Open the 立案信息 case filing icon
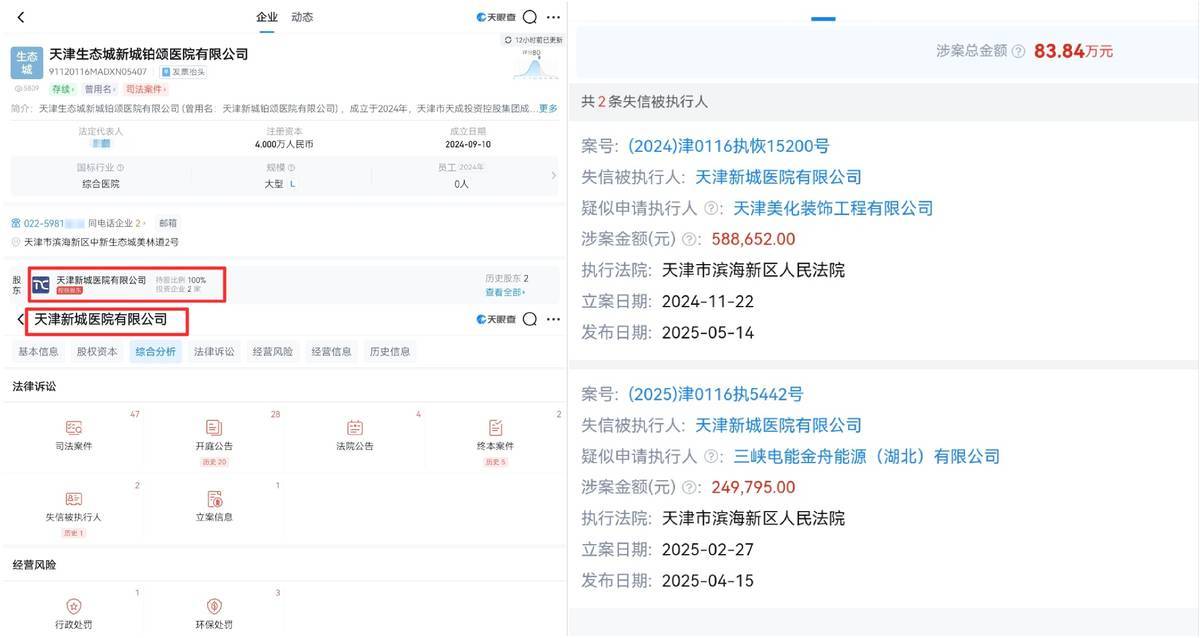Screen dimensions: 1200x638 pos(214,504)
